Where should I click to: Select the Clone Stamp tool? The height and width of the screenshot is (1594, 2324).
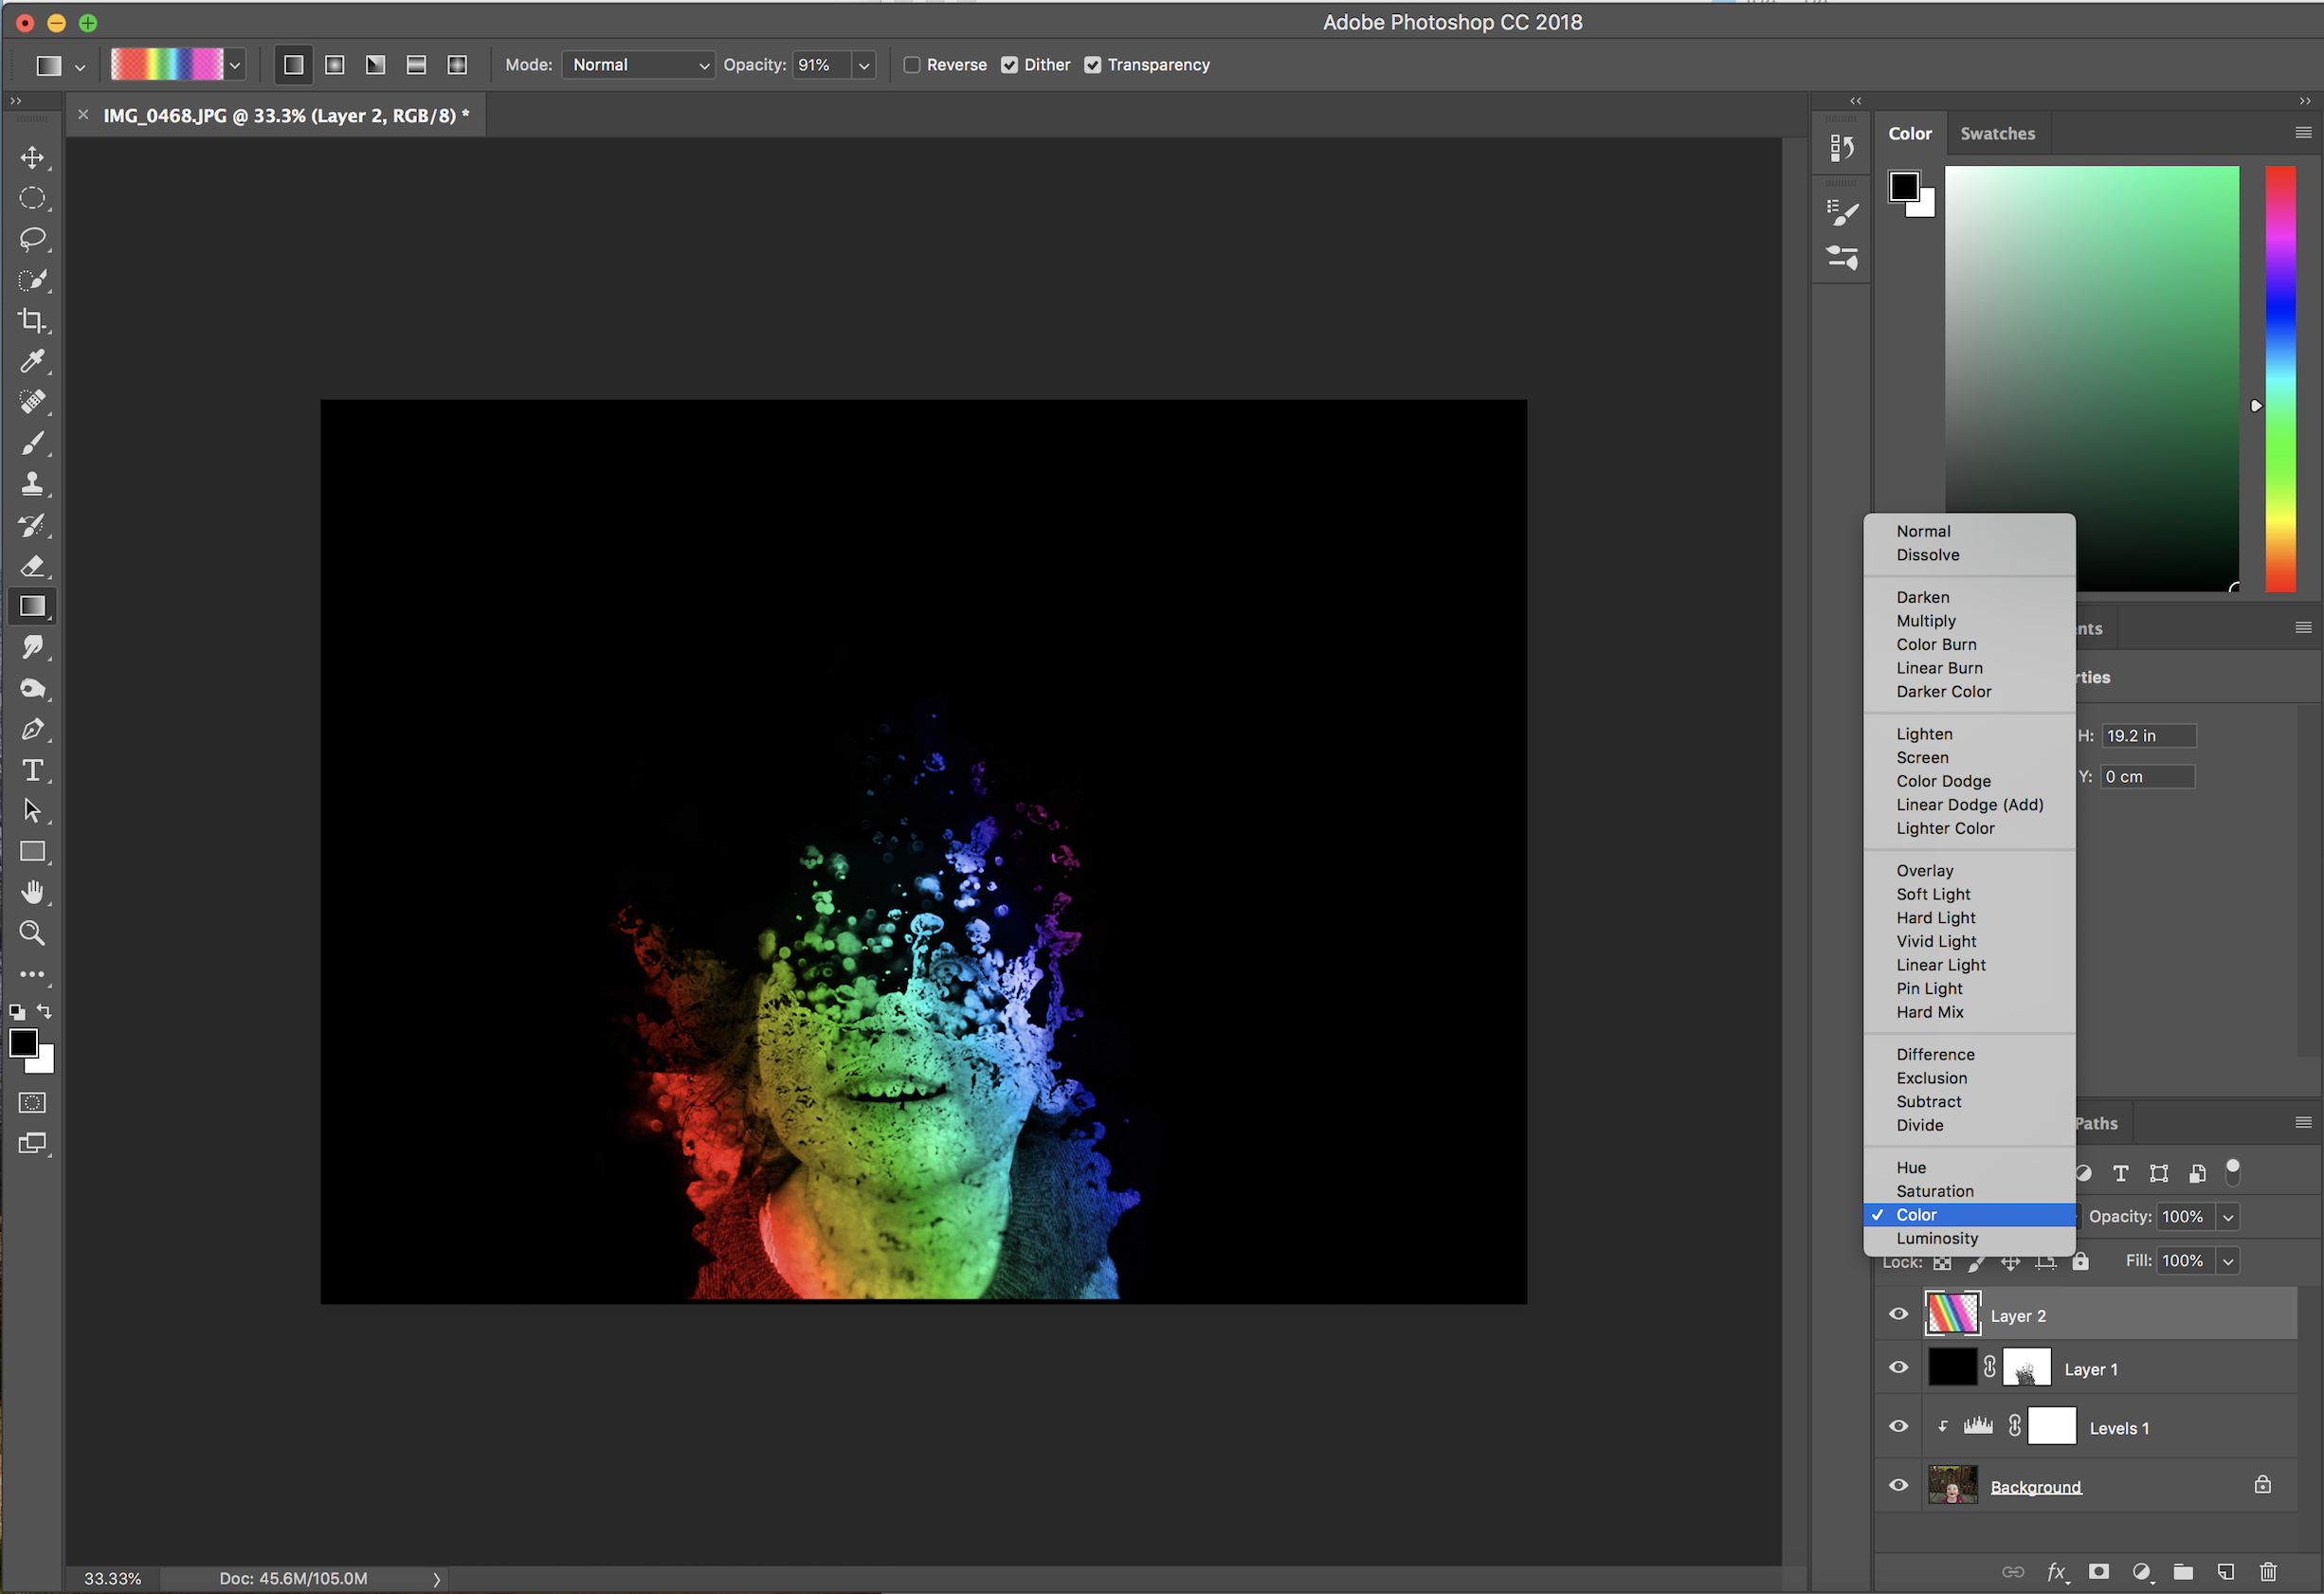click(x=32, y=484)
